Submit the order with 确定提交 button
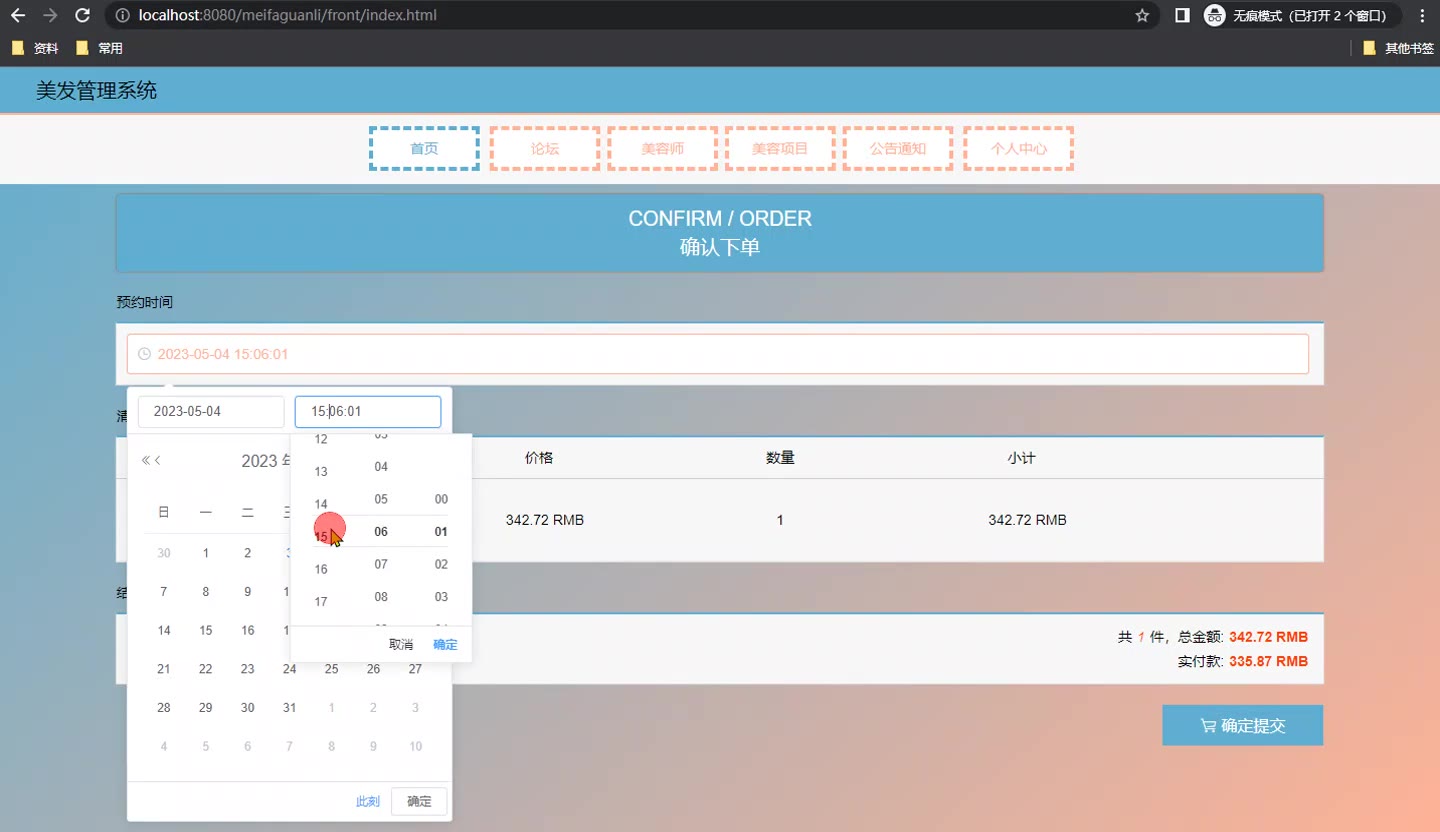1440x832 pixels. pos(1242,726)
